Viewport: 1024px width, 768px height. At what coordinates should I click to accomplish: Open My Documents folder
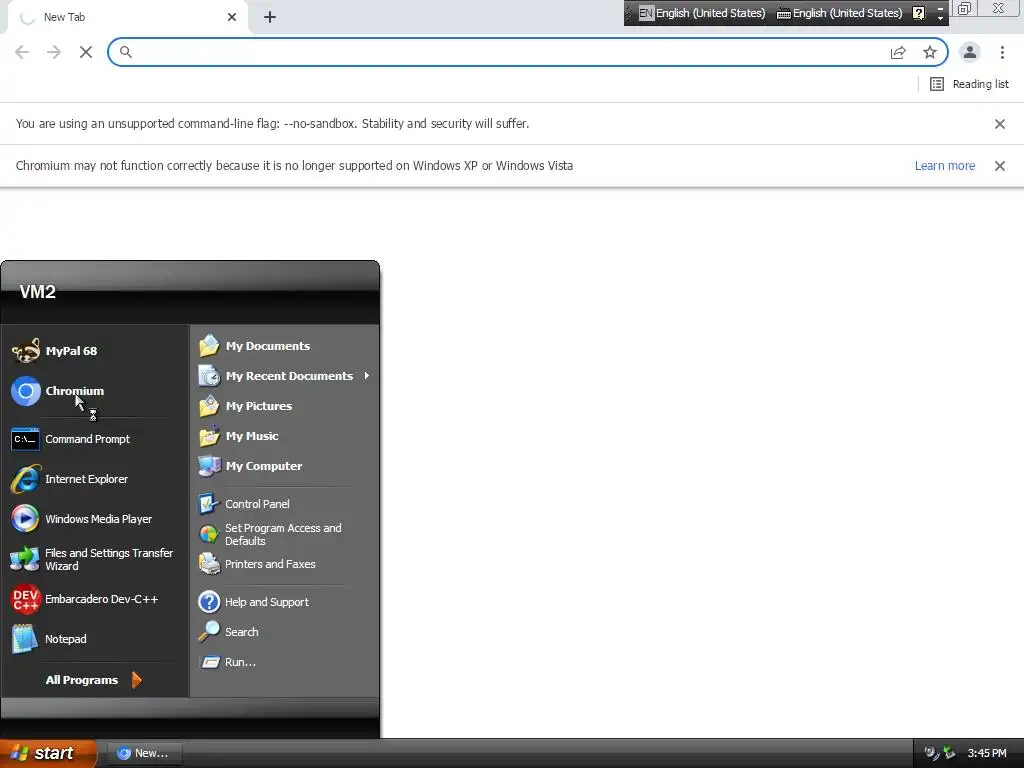(284, 346)
